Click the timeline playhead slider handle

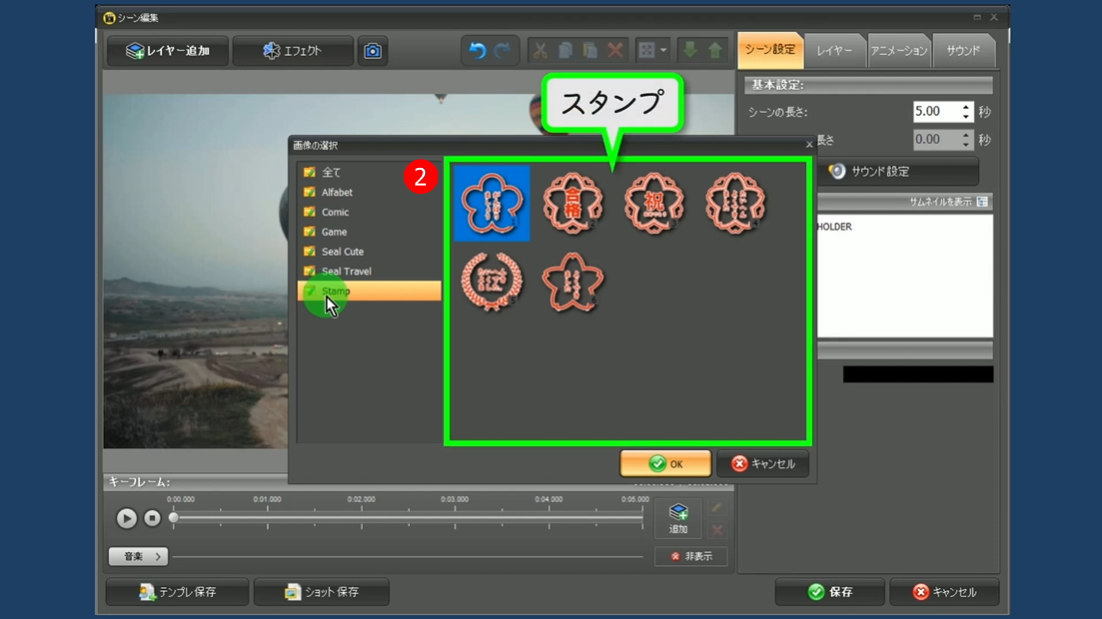click(x=173, y=518)
